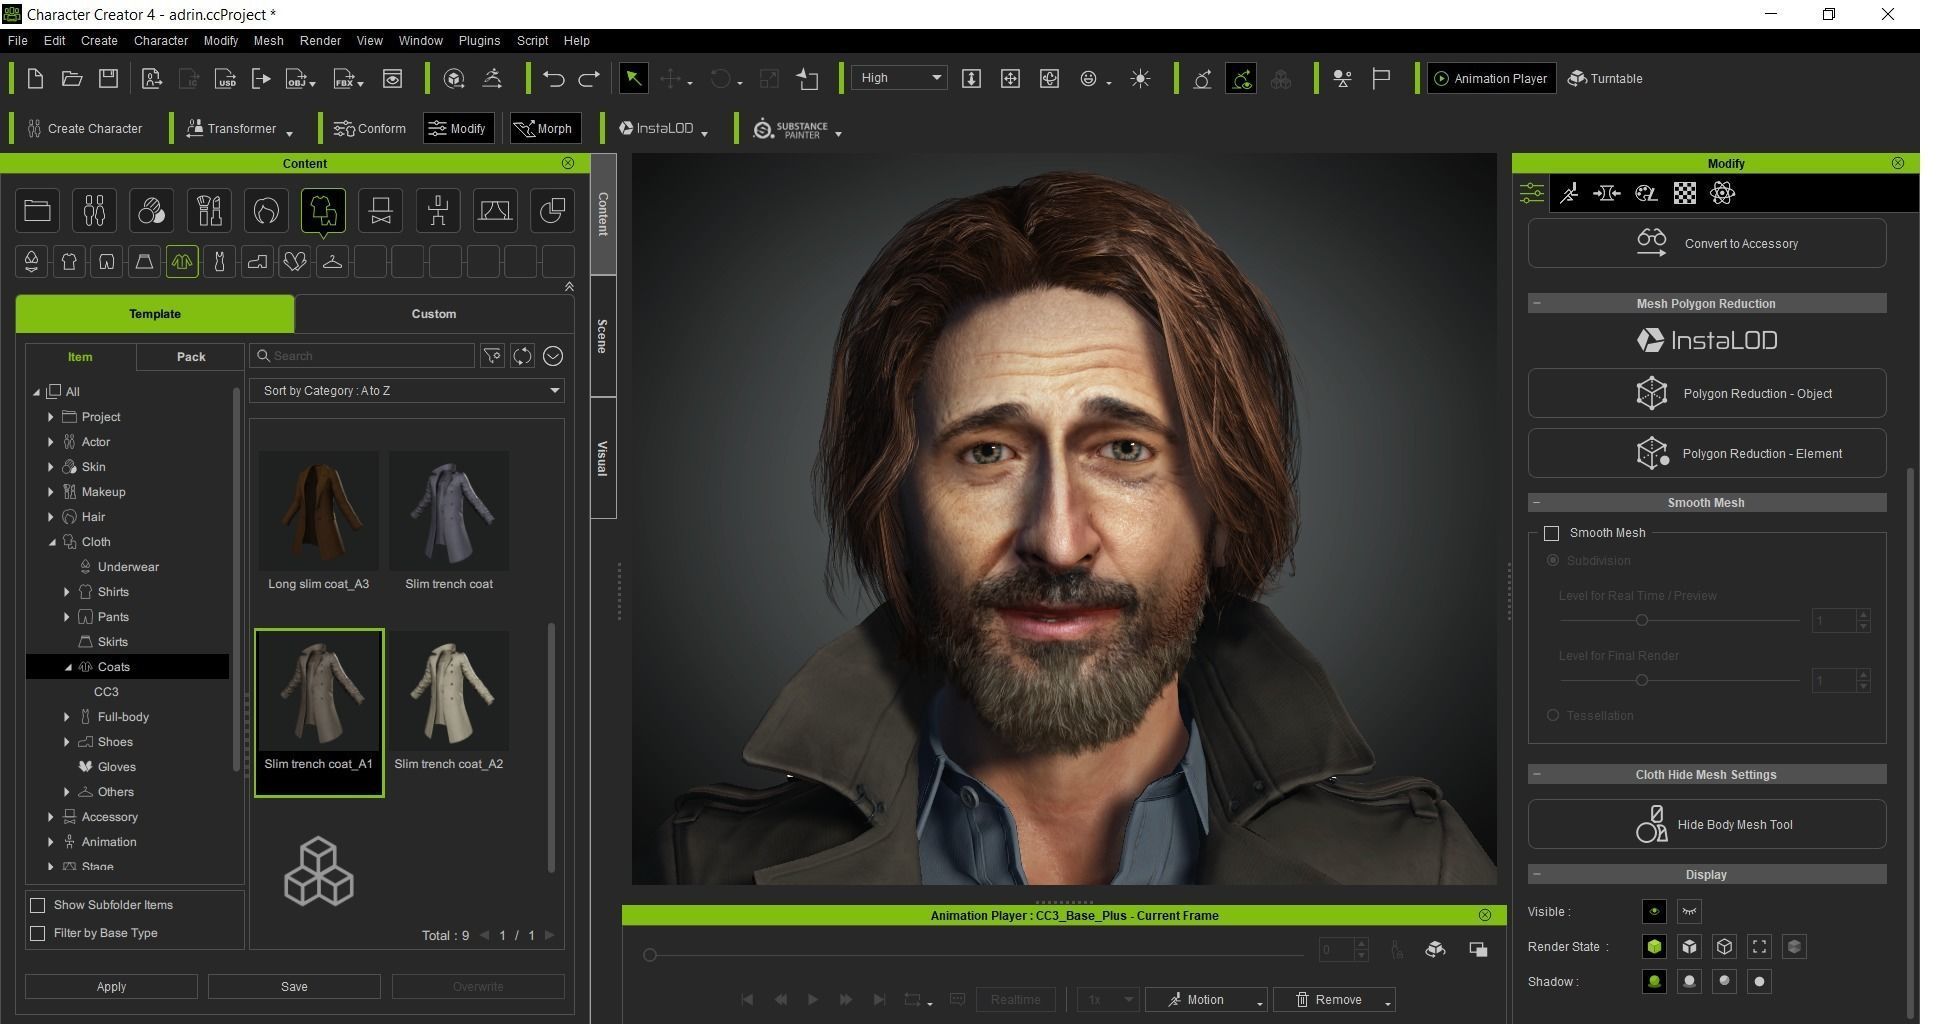Open the checkerboard texture tab in Modify
The image size is (1952, 1024).
pyautogui.click(x=1685, y=193)
